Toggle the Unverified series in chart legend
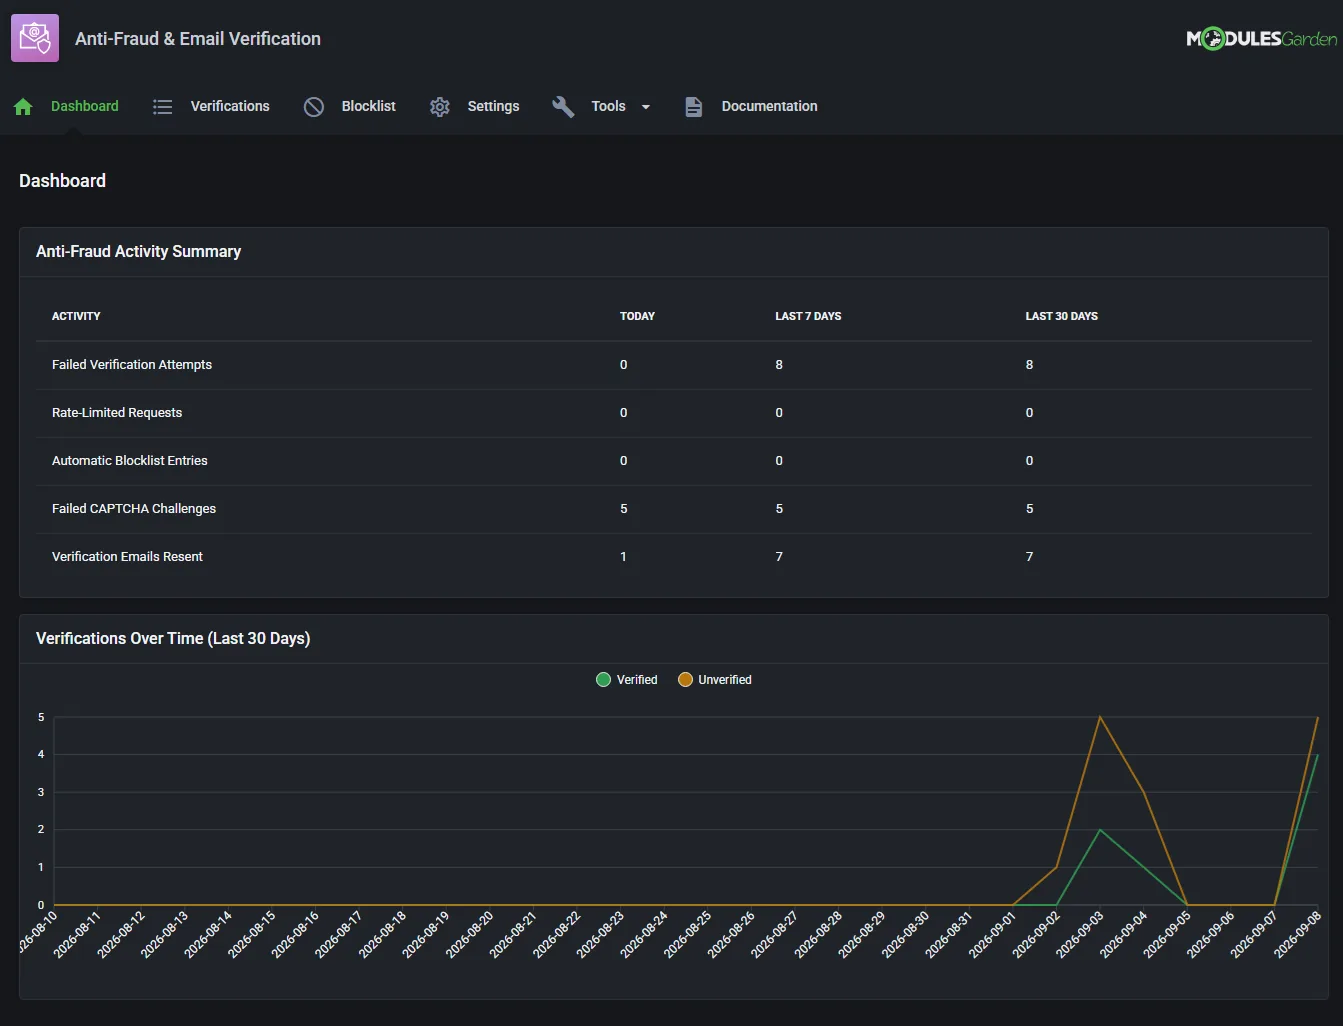The image size is (1343, 1026). 715,680
